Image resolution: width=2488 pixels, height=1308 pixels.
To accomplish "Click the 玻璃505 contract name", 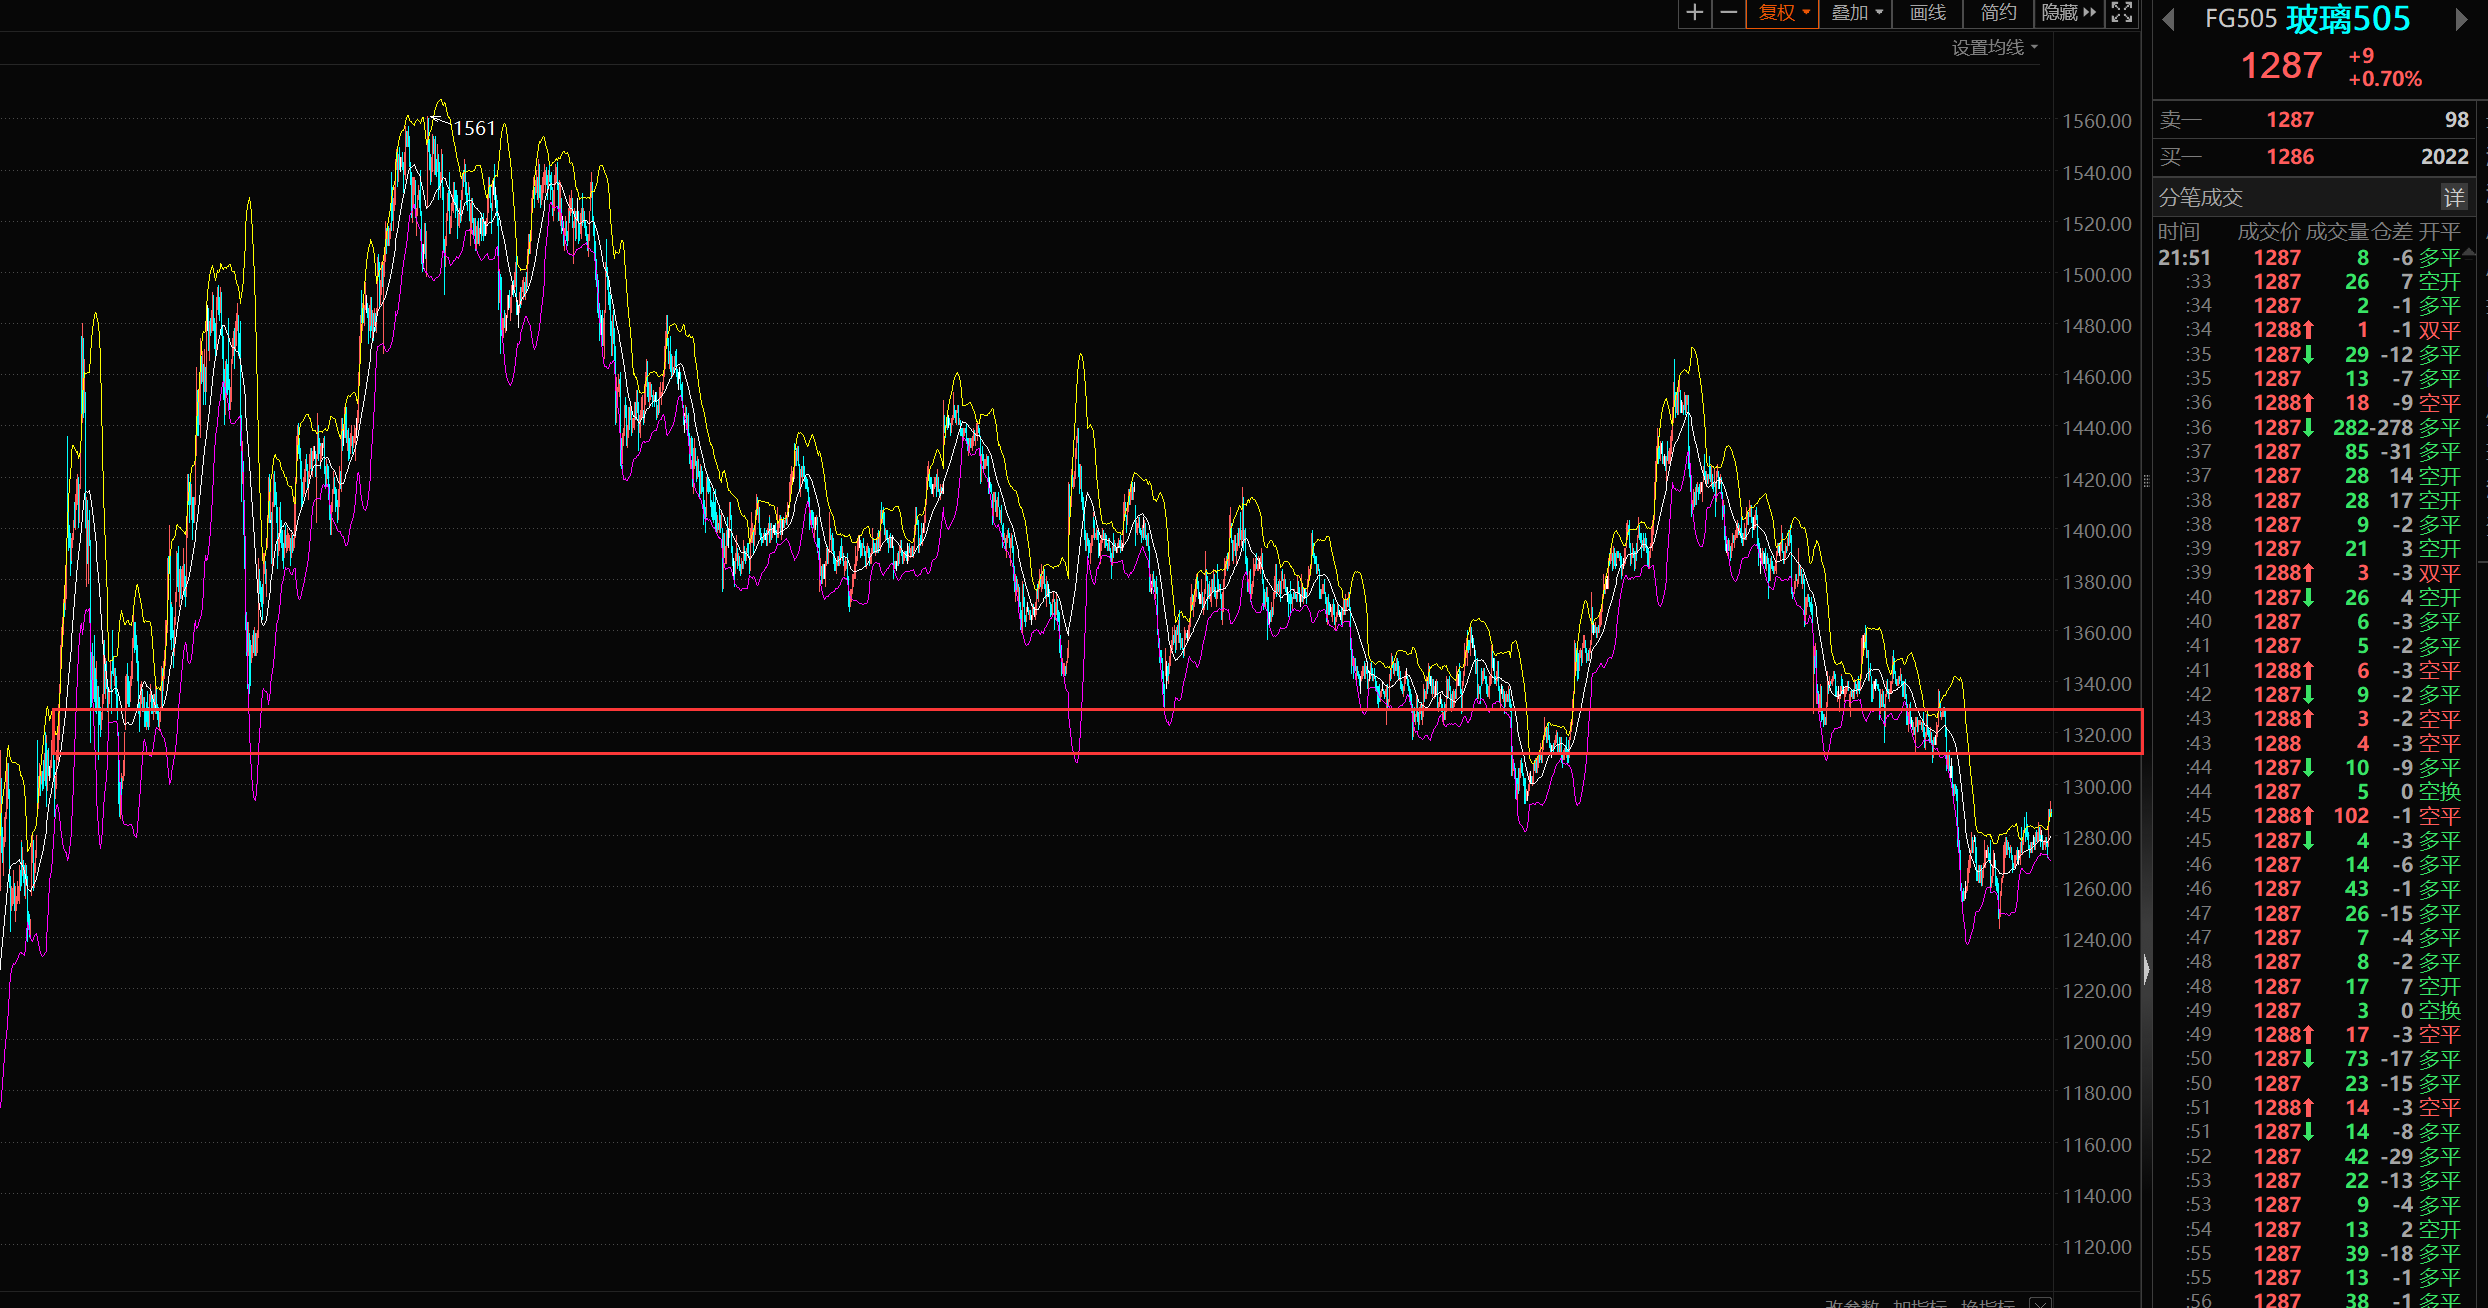I will 2347,19.
